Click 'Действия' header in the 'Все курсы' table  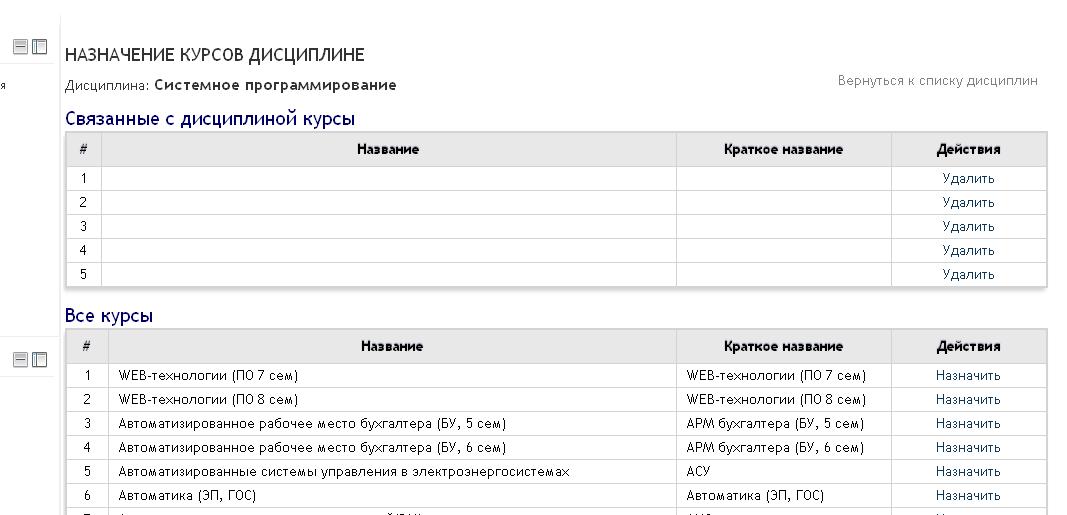[x=968, y=346]
